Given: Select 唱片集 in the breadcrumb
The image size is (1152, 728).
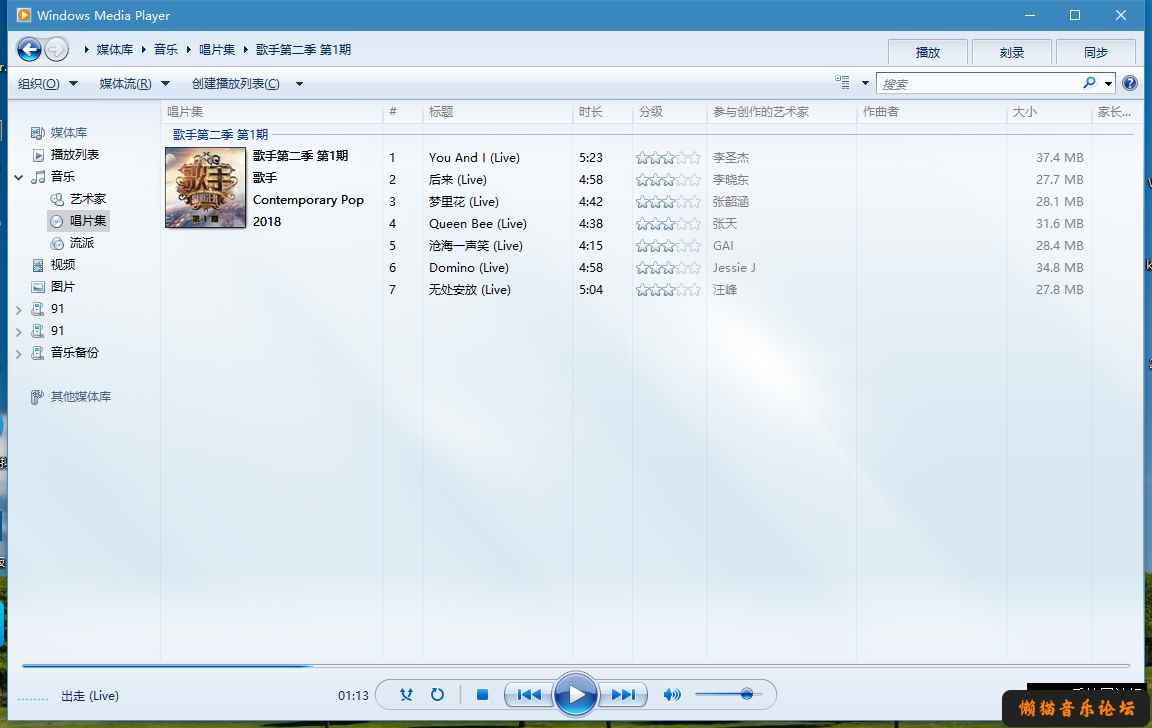Looking at the screenshot, I should click(x=217, y=50).
